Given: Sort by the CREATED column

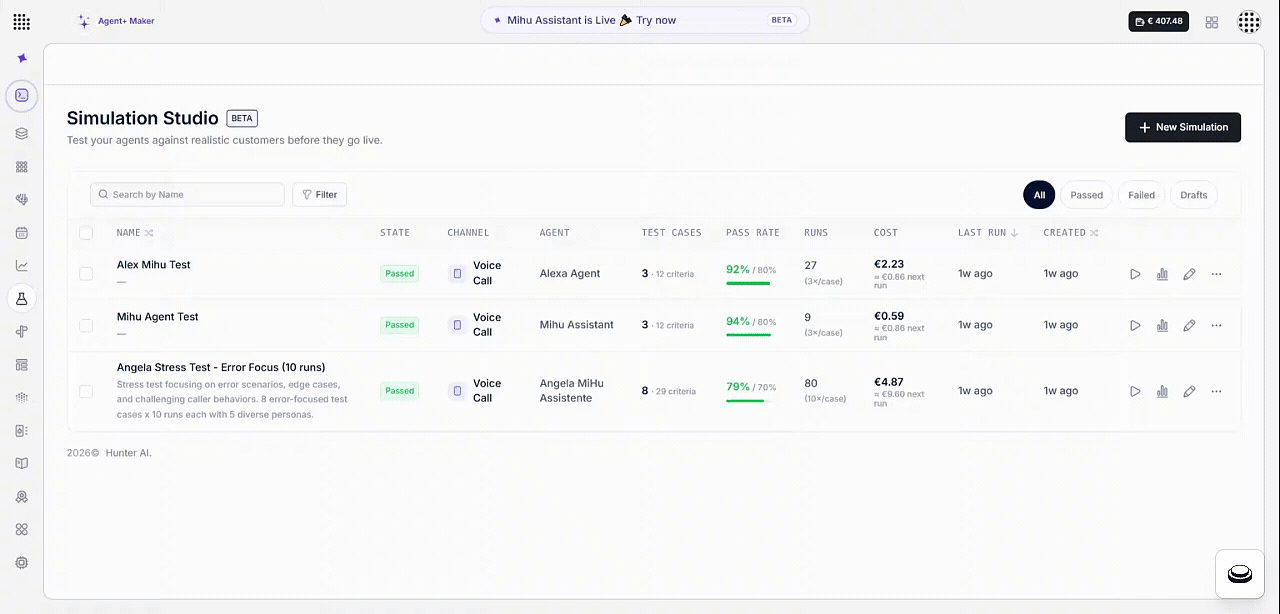Looking at the screenshot, I should [x=1071, y=232].
